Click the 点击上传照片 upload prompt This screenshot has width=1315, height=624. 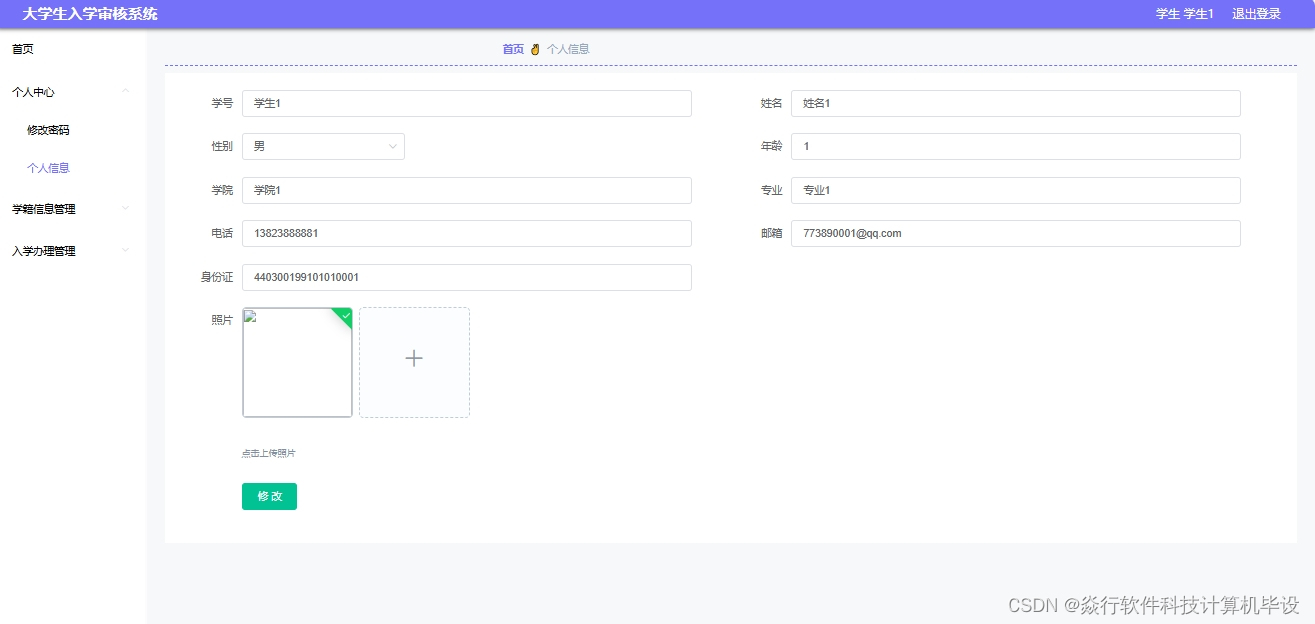269,452
